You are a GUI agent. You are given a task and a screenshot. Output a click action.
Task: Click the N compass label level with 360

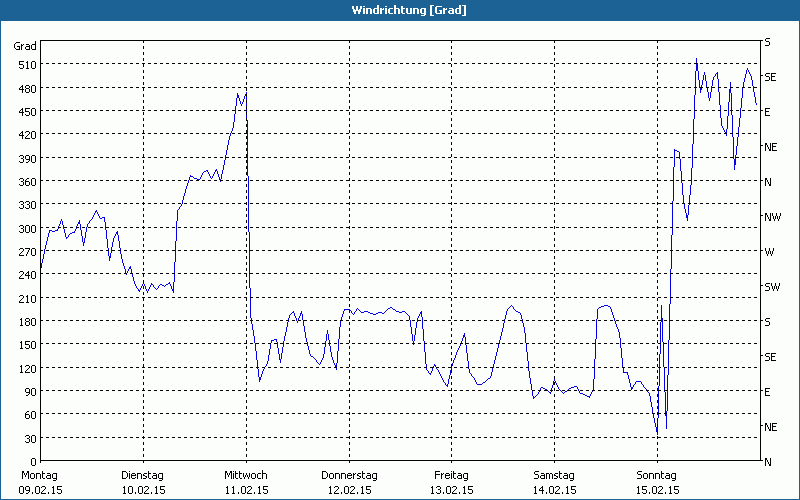(768, 182)
